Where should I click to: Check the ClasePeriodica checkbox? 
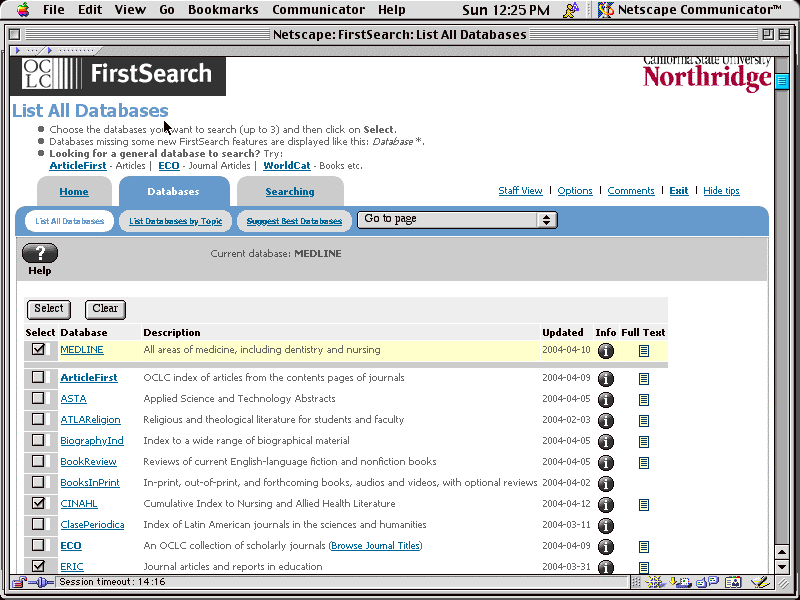[38, 524]
